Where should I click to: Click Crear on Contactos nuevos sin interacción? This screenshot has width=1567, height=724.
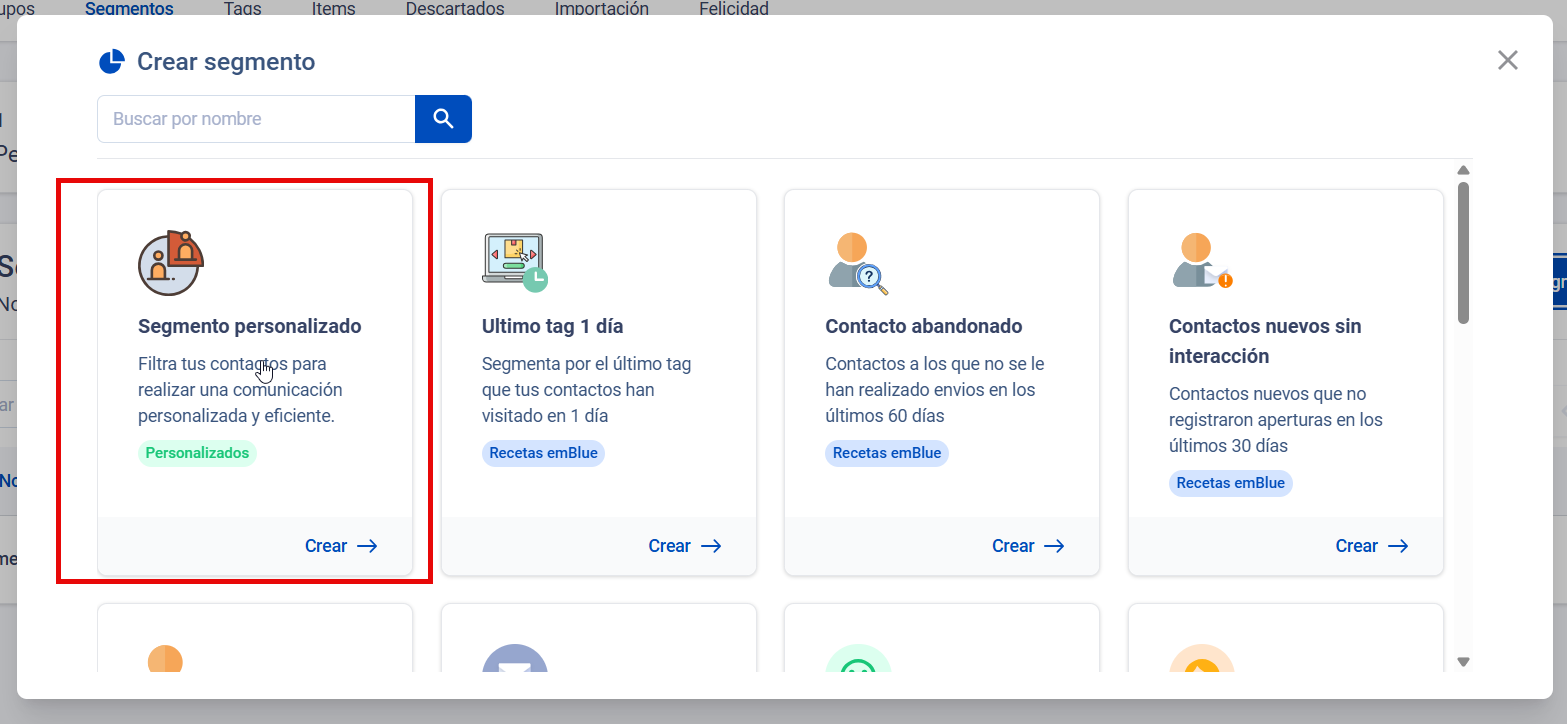pos(1371,546)
